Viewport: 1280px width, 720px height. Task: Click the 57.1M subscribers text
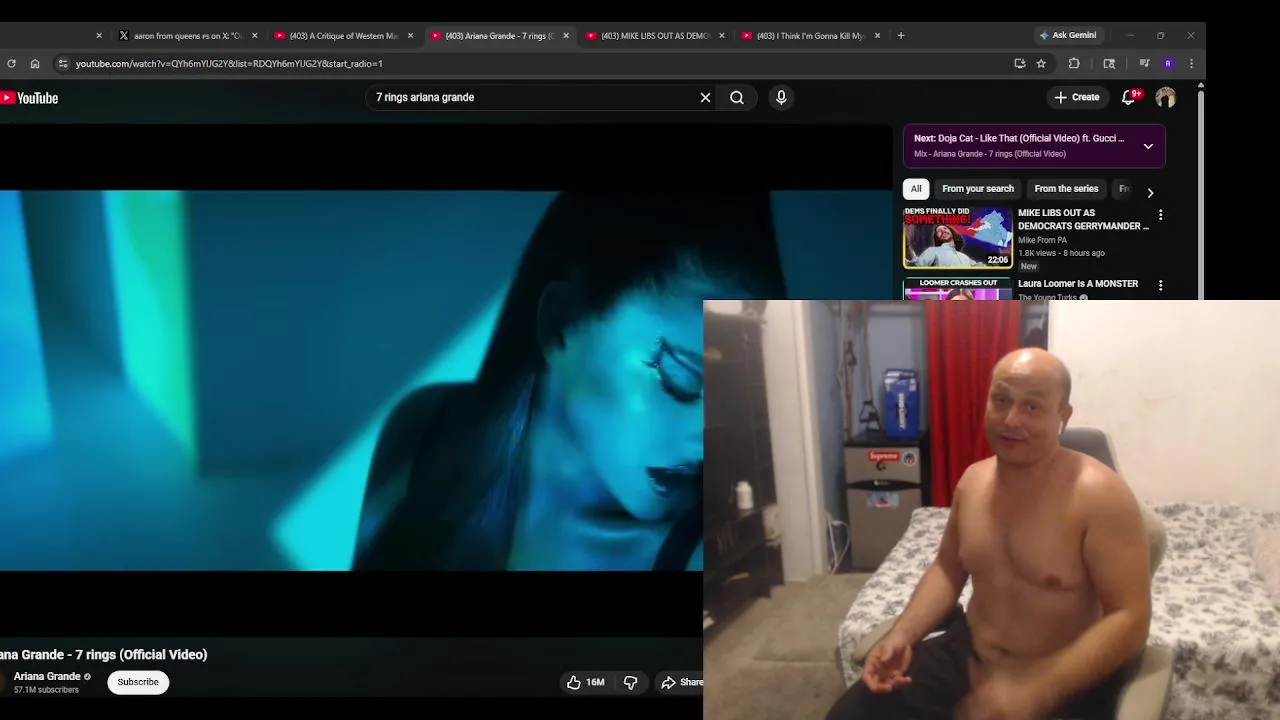[x=46, y=690]
